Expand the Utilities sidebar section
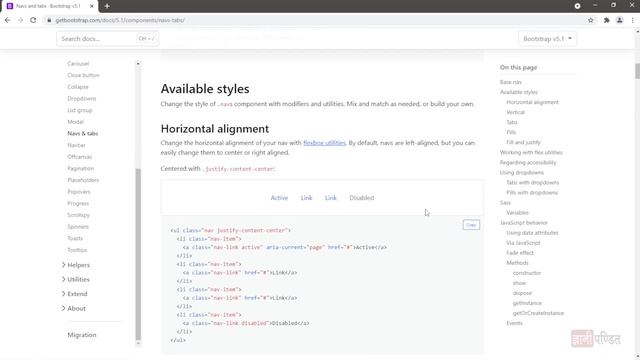Image resolution: width=640 pixels, height=360 pixels. (76, 279)
